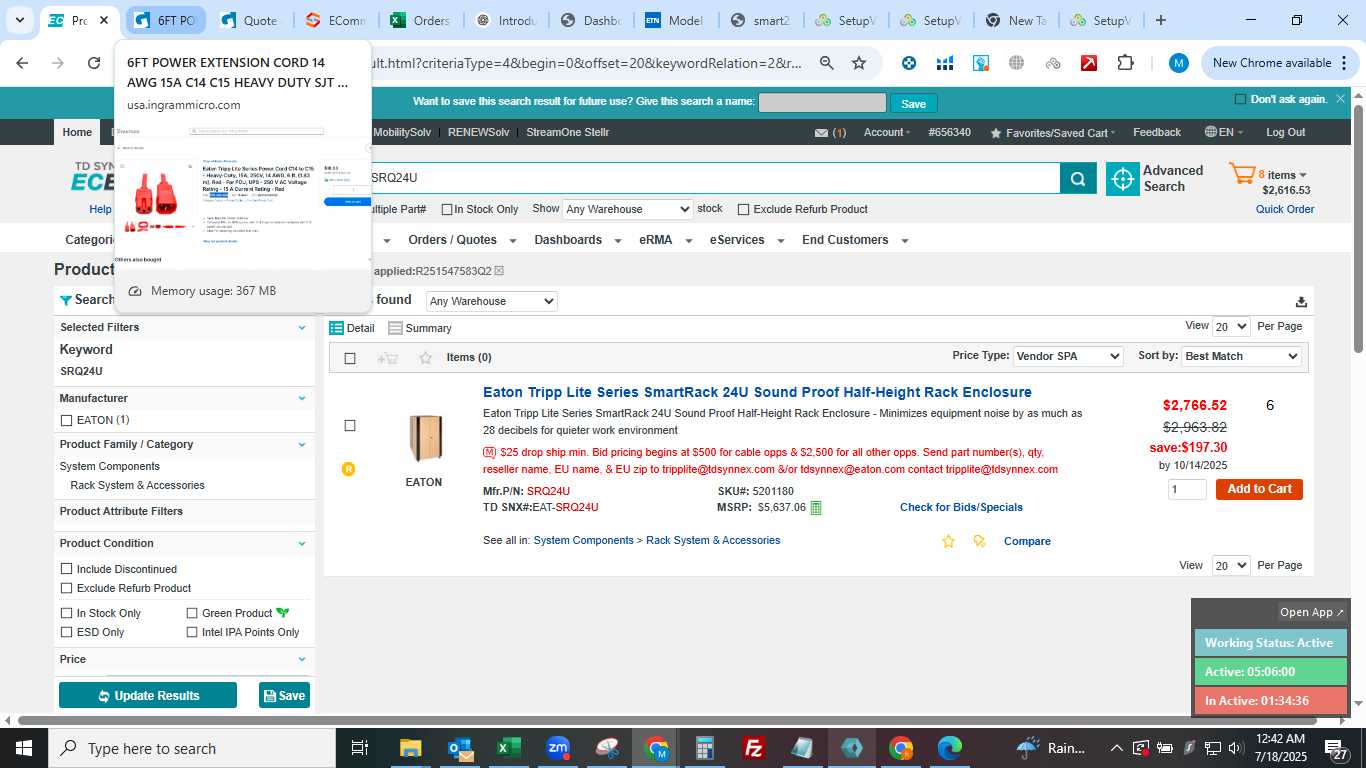This screenshot has height=768, width=1366.
Task: Enable Intel IPA Points Only checkbox
Action: coord(192,632)
